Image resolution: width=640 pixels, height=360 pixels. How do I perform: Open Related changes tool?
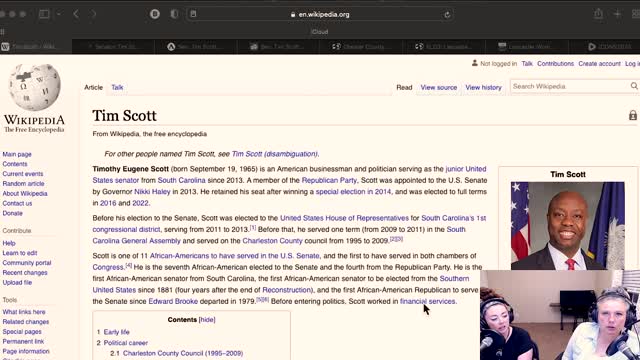[x=26, y=322]
